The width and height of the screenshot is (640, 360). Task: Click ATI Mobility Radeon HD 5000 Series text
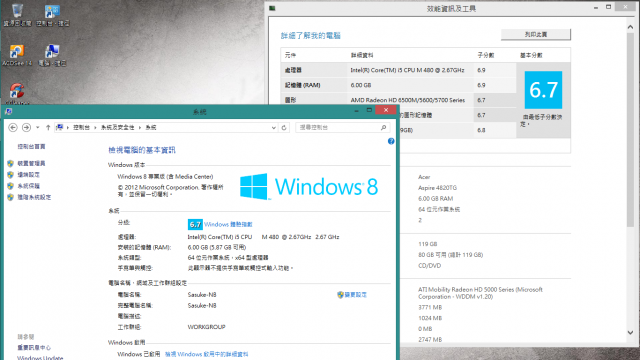[x=480, y=293]
